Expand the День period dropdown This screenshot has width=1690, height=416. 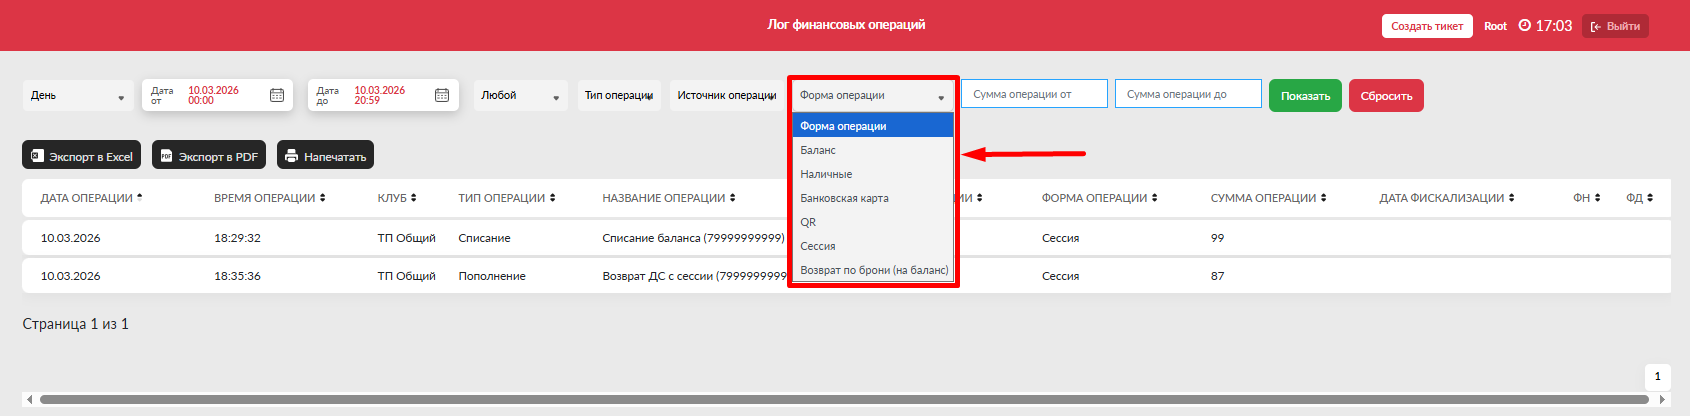(x=78, y=96)
